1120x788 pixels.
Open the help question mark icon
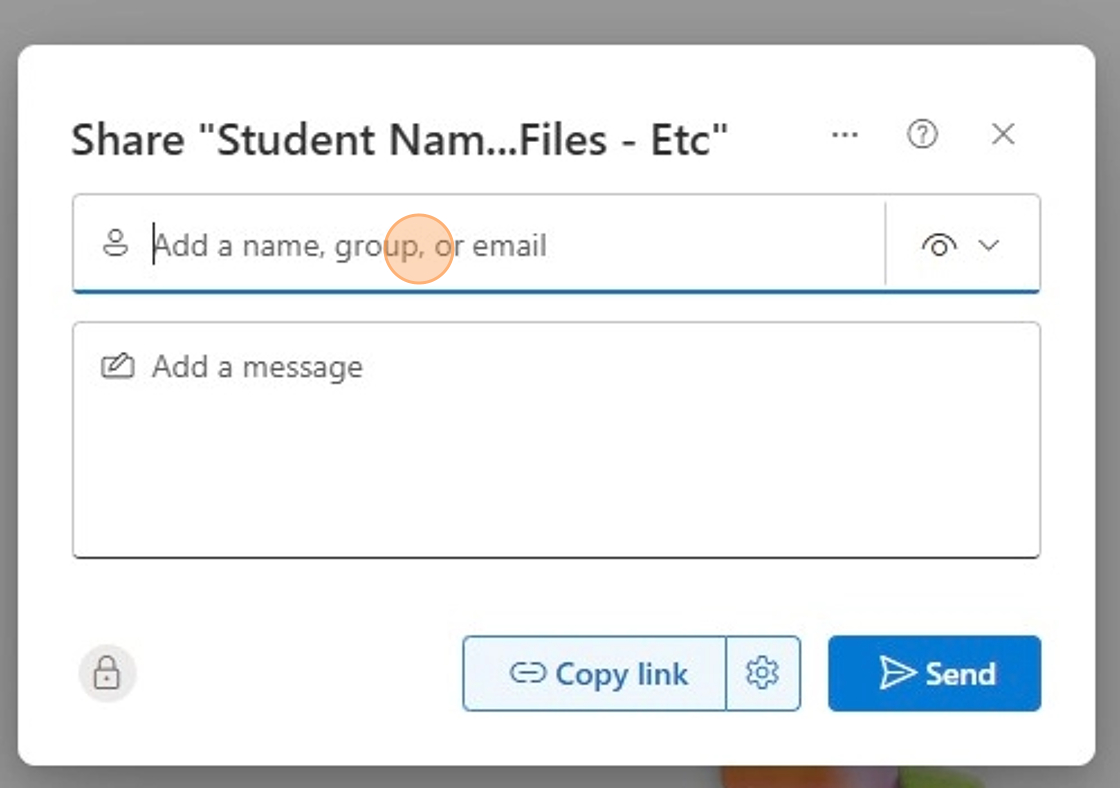pyautogui.click(x=922, y=134)
